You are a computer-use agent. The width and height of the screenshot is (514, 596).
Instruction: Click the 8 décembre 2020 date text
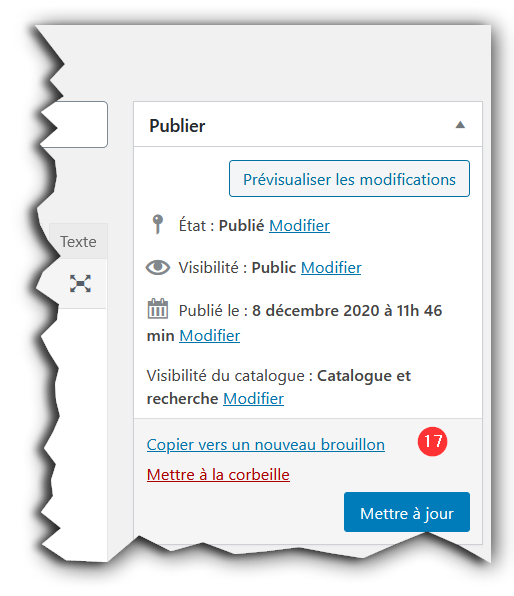coord(316,311)
